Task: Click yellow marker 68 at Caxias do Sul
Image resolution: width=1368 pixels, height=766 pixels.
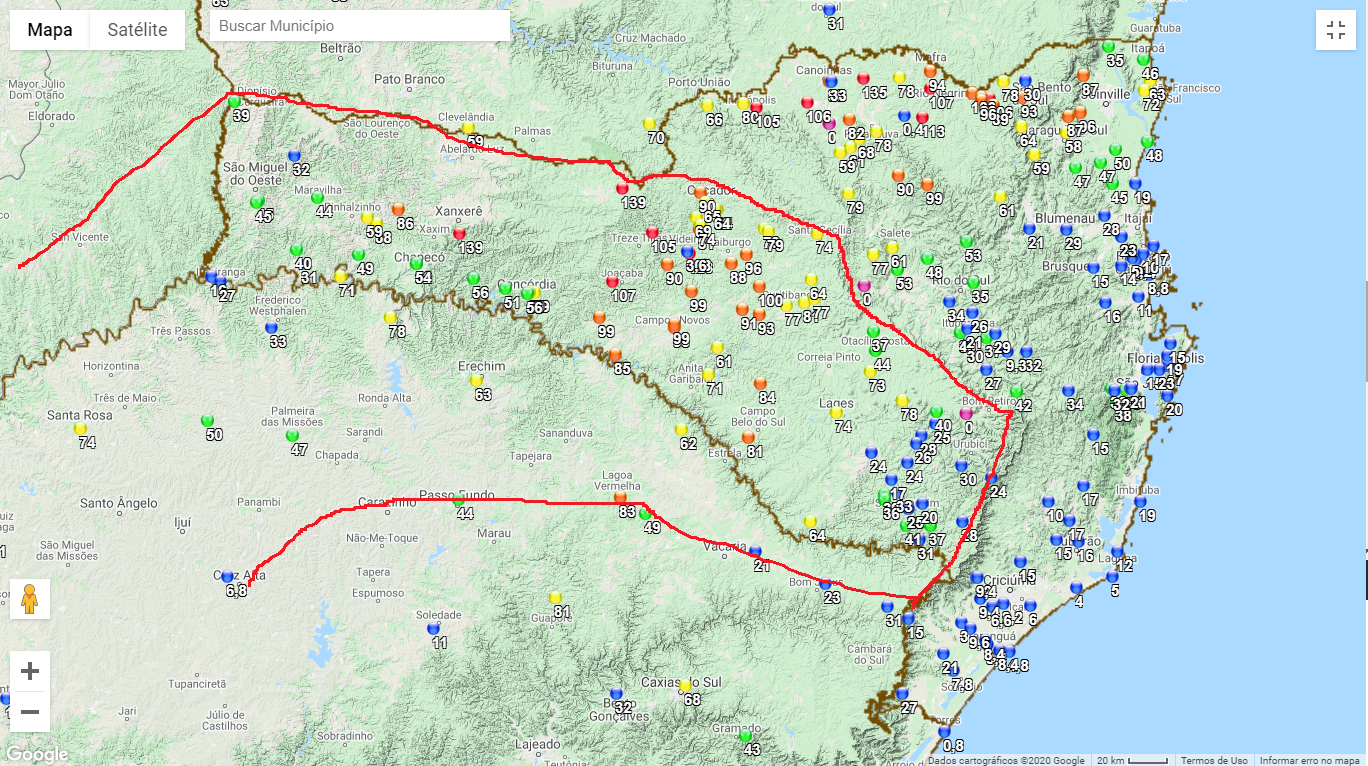Action: pyautogui.click(x=685, y=686)
